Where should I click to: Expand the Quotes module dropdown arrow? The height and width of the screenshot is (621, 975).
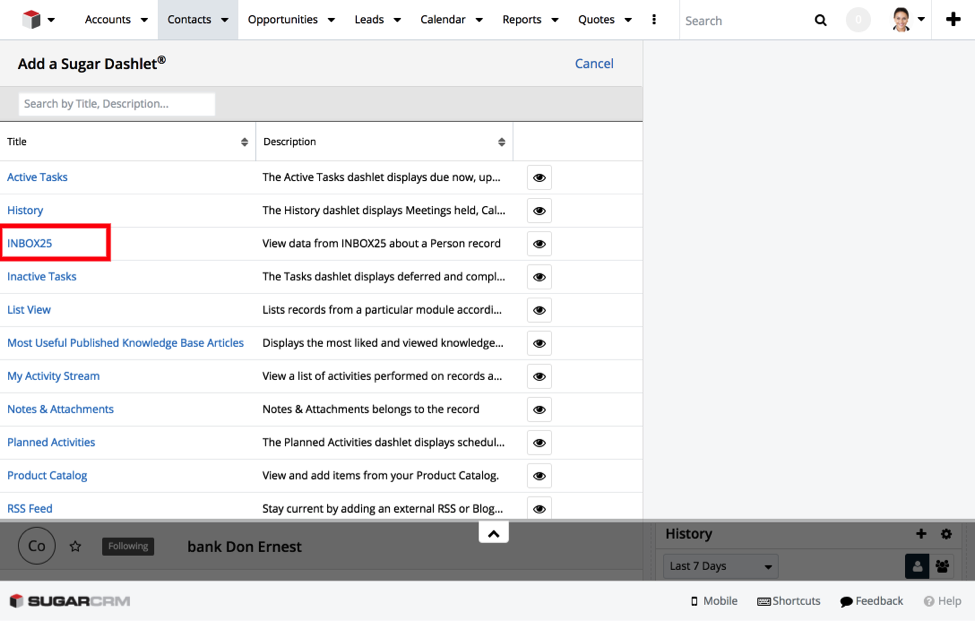coord(628,20)
